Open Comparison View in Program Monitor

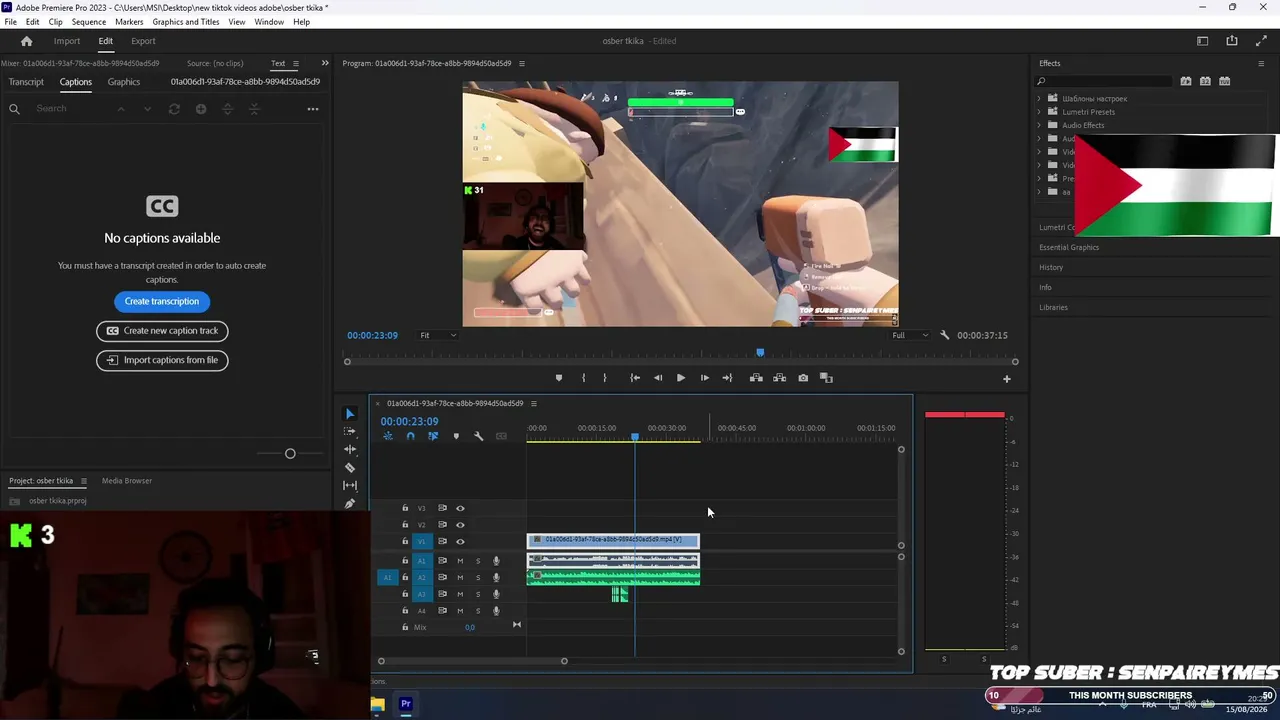click(x=826, y=378)
